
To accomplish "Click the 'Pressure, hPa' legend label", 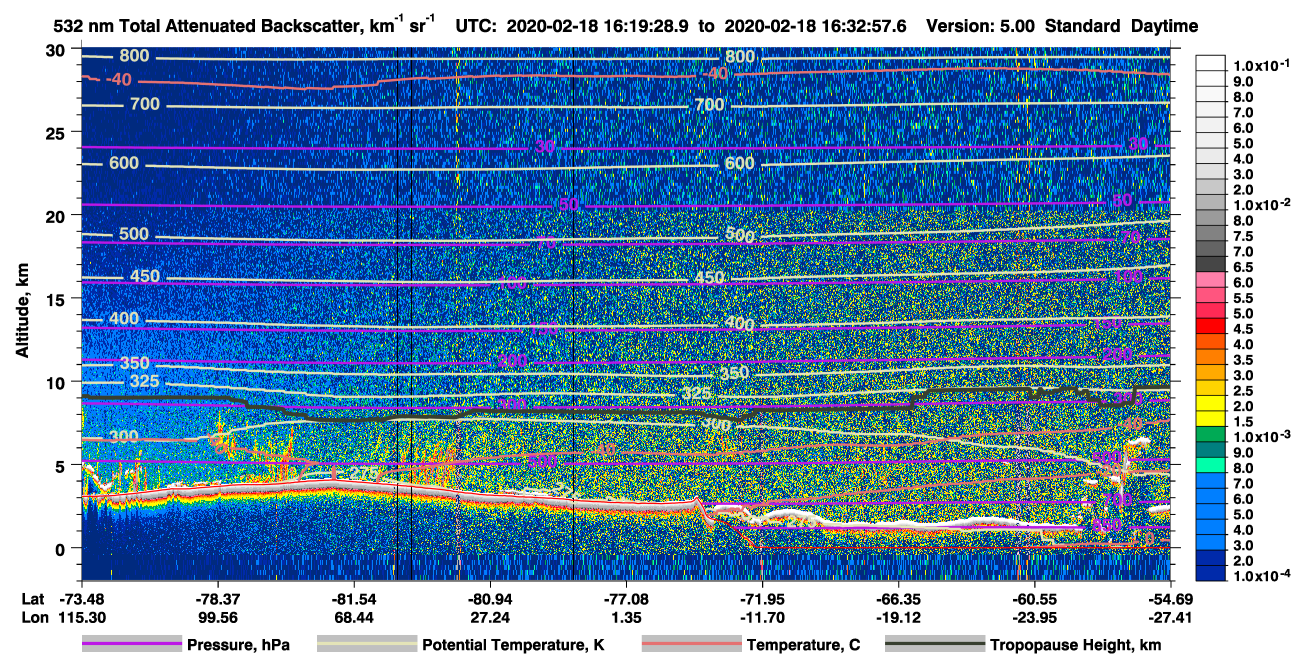I will [x=238, y=645].
